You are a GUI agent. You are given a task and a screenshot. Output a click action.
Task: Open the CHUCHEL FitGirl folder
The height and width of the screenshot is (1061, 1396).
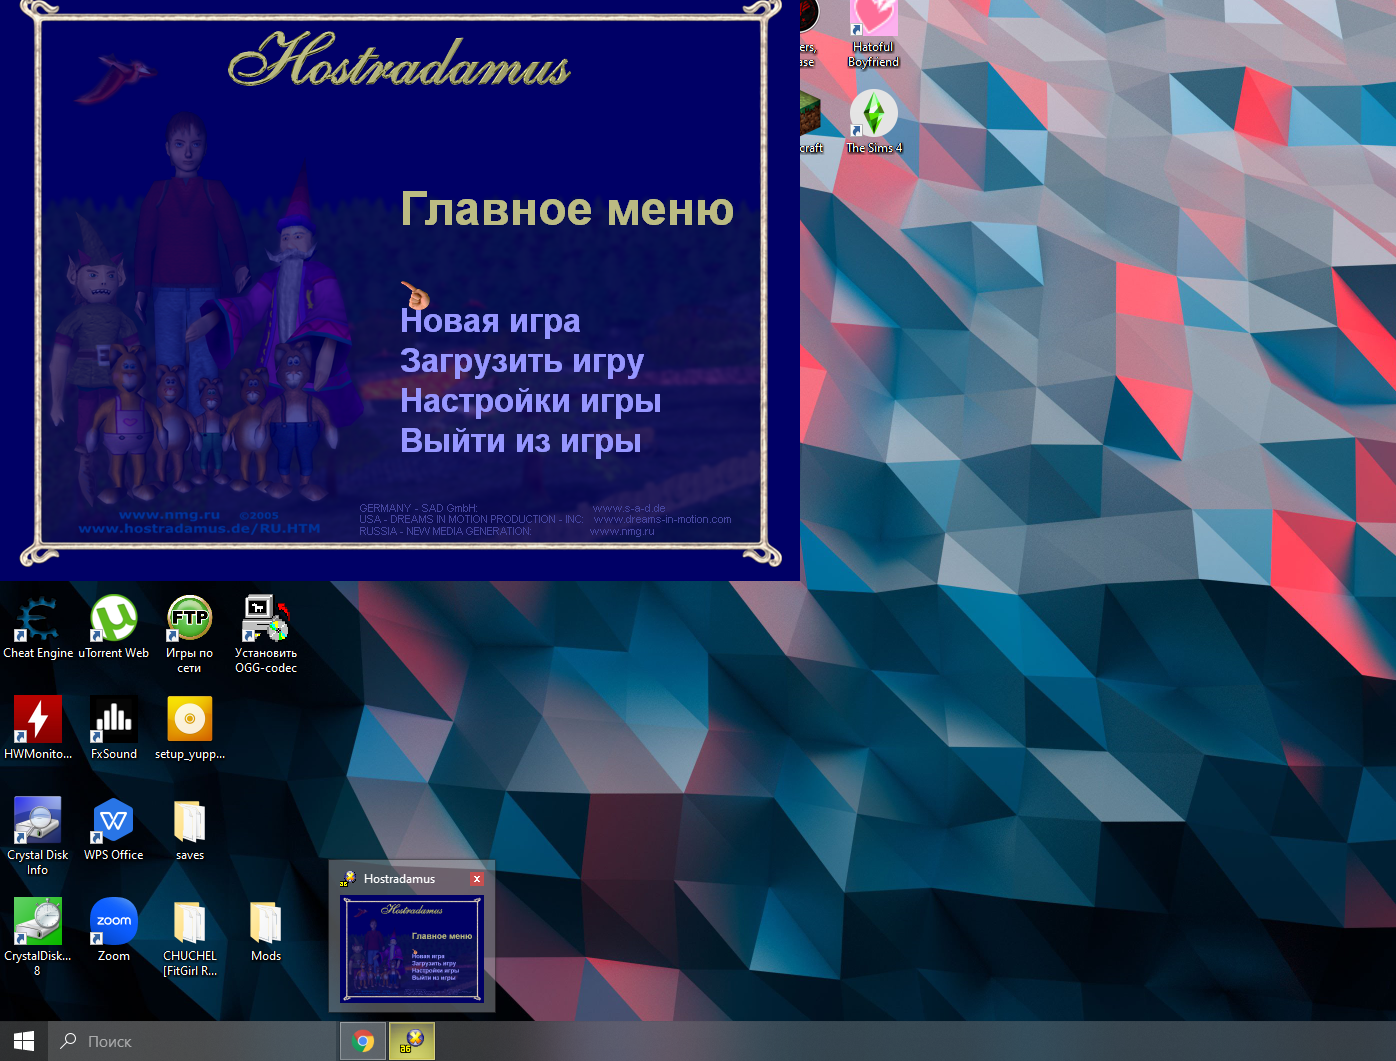tap(190, 938)
